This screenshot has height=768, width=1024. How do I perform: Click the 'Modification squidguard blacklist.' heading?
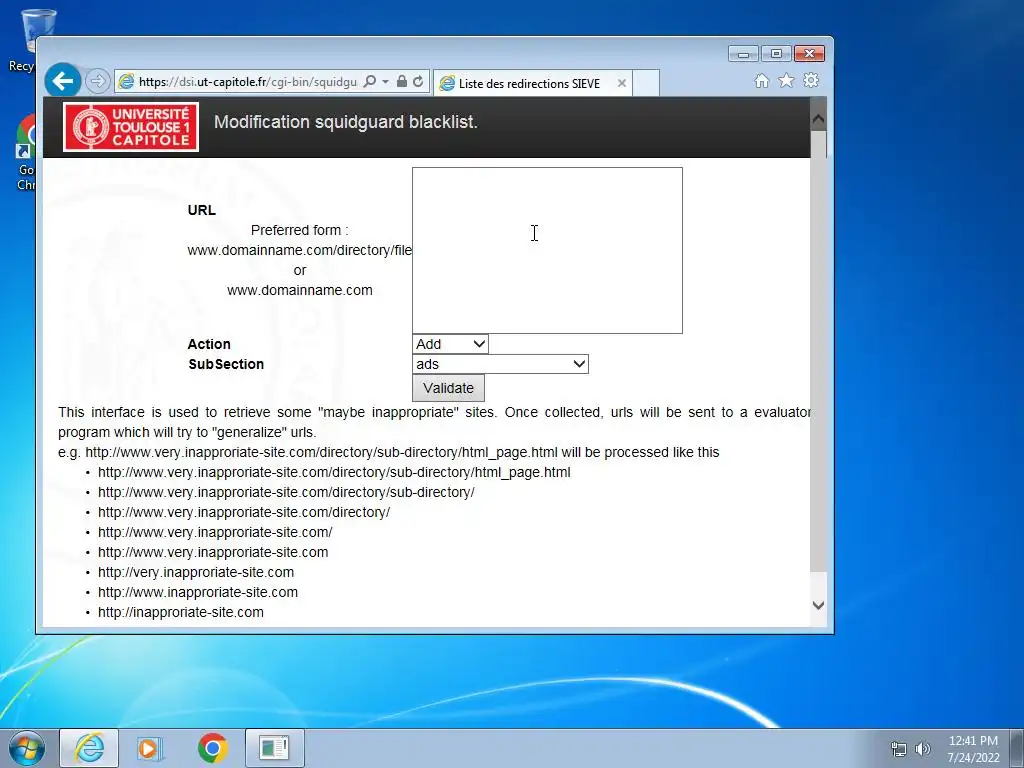pos(346,122)
